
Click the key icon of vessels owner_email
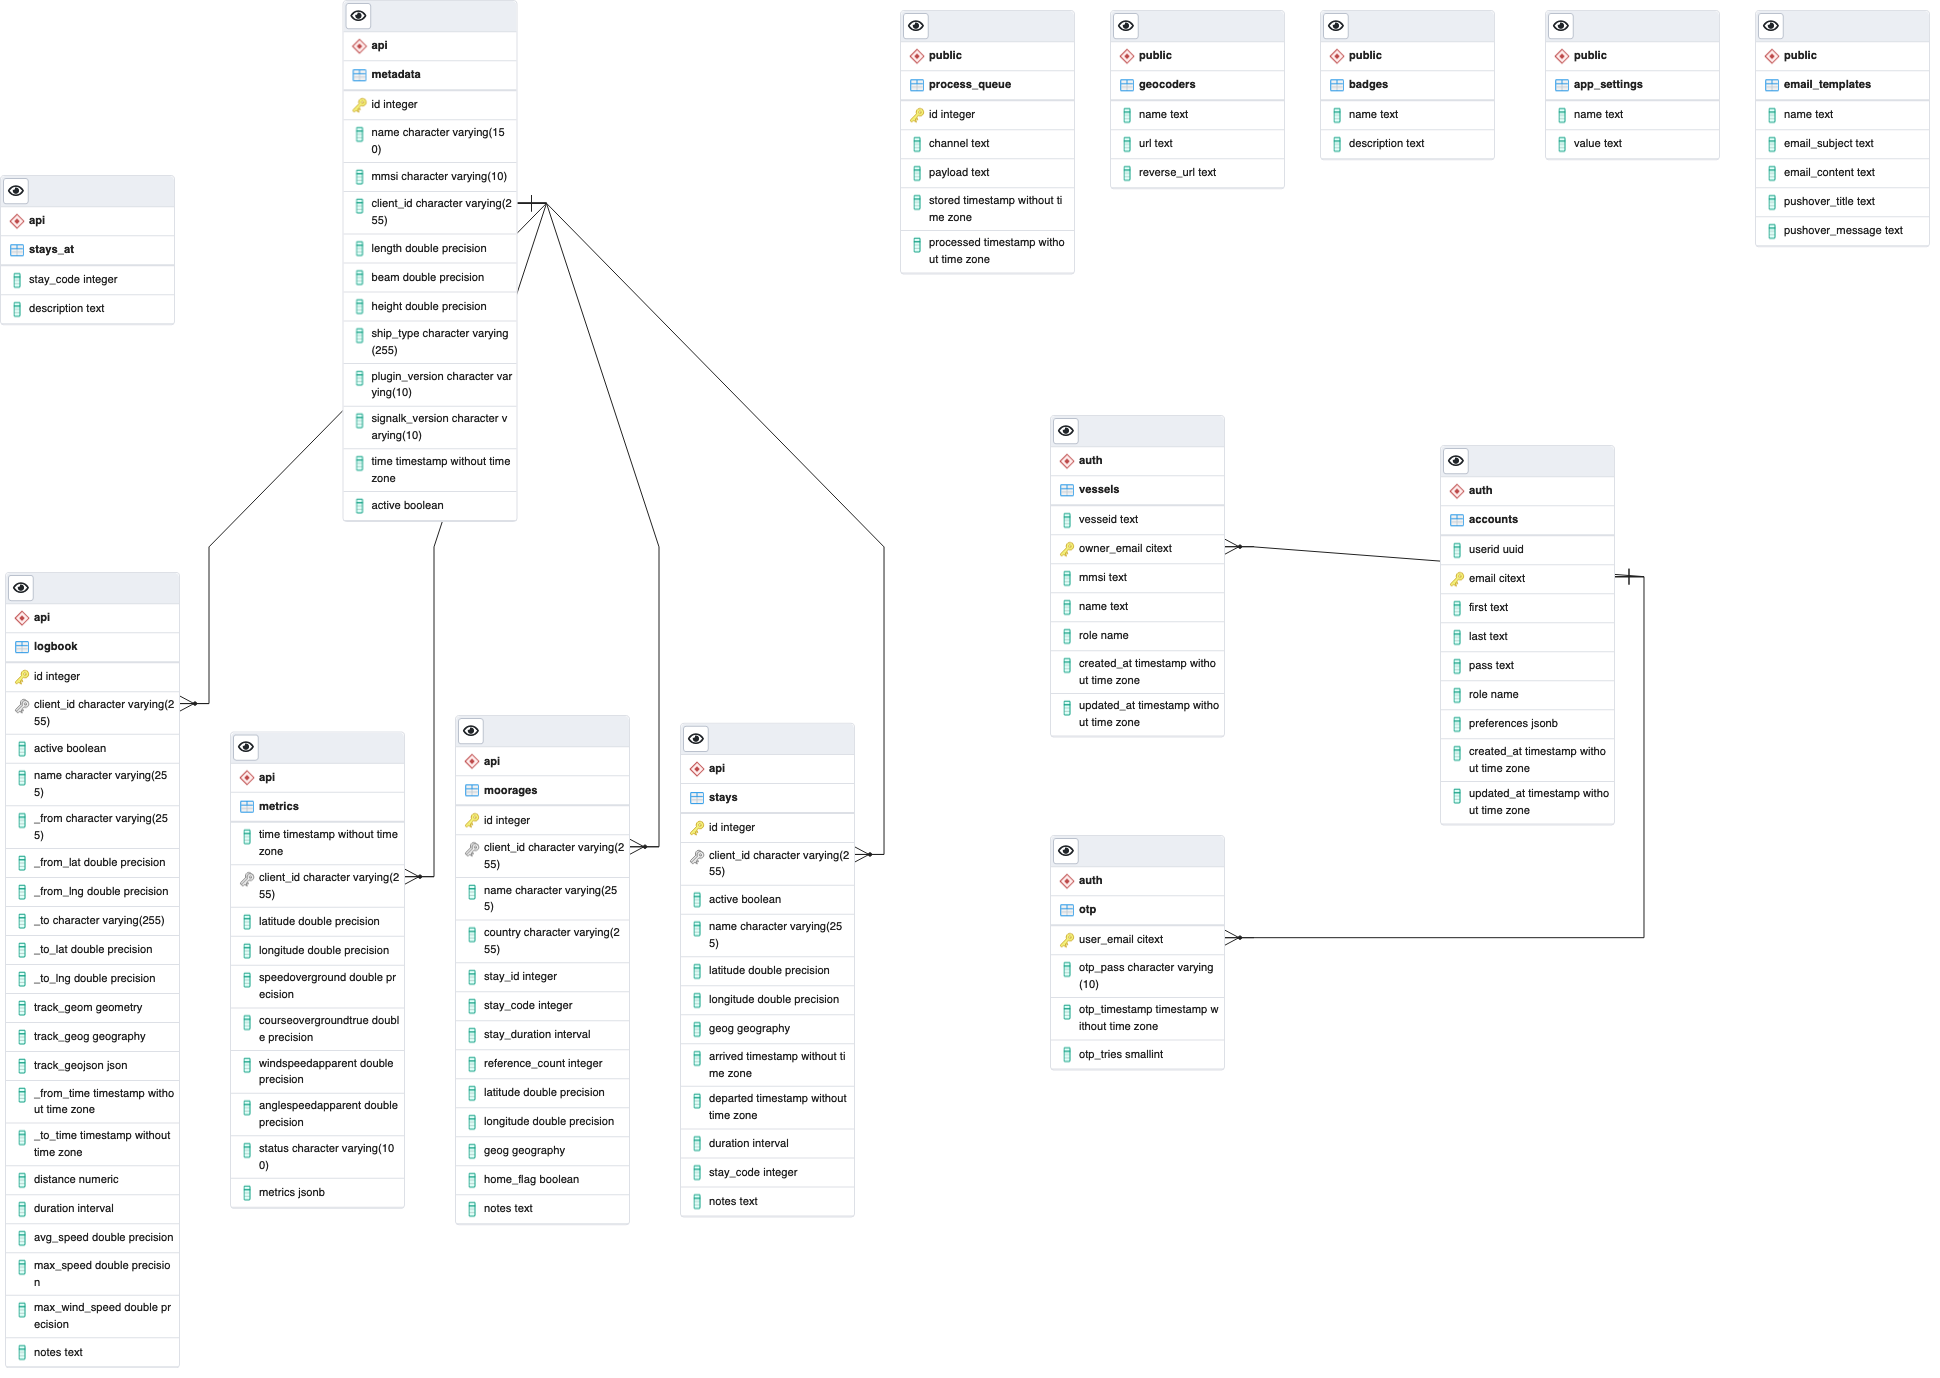(x=1067, y=549)
